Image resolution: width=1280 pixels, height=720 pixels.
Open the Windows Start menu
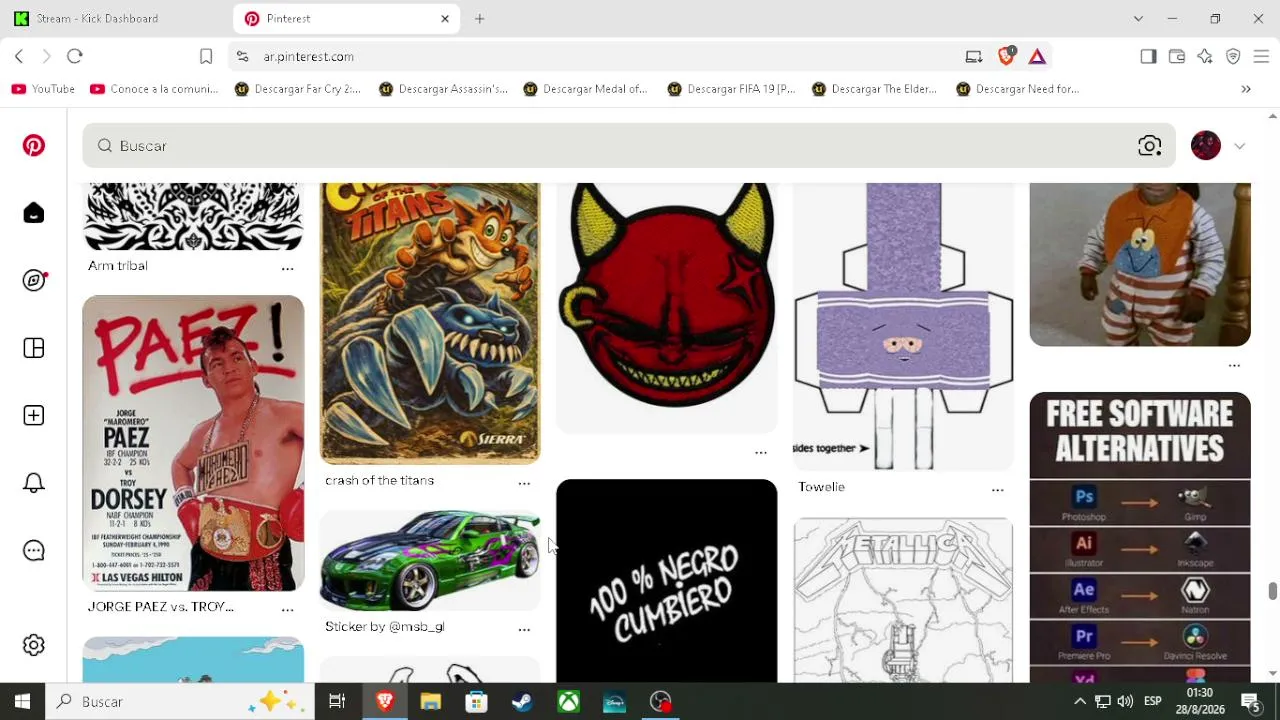pyautogui.click(x=22, y=702)
